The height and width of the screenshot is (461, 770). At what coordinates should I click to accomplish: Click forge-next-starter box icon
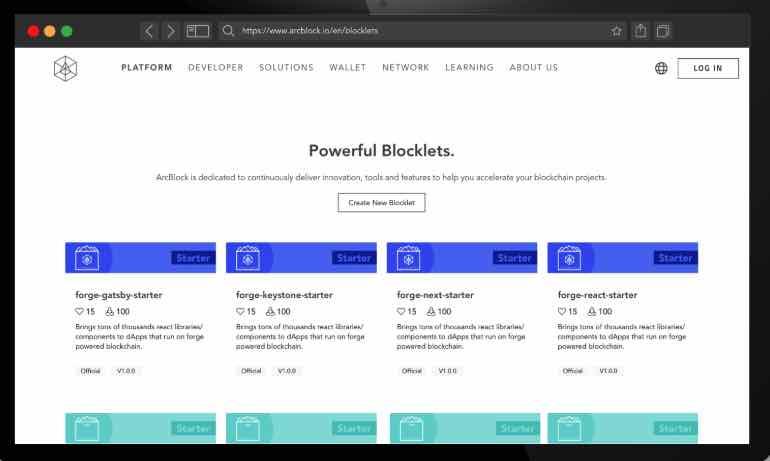pyautogui.click(x=409, y=258)
